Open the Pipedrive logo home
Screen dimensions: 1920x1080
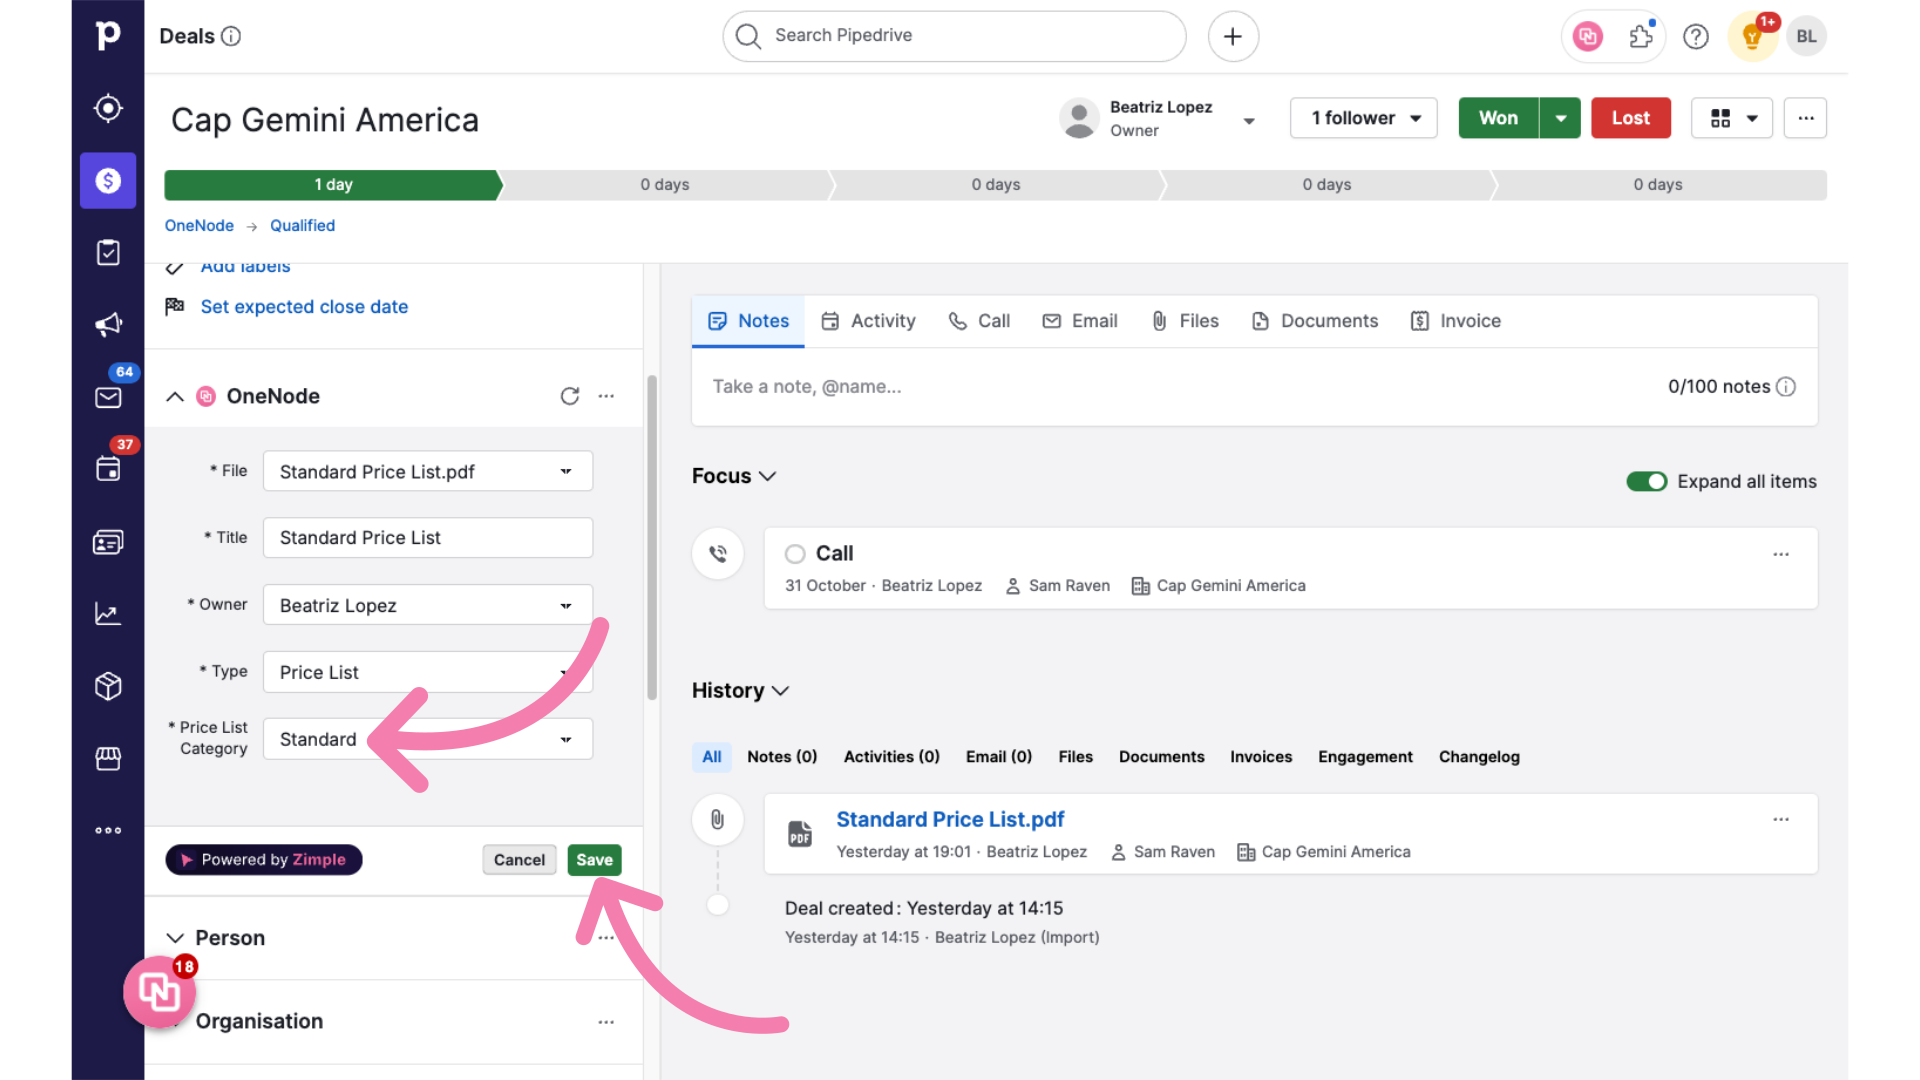108,36
